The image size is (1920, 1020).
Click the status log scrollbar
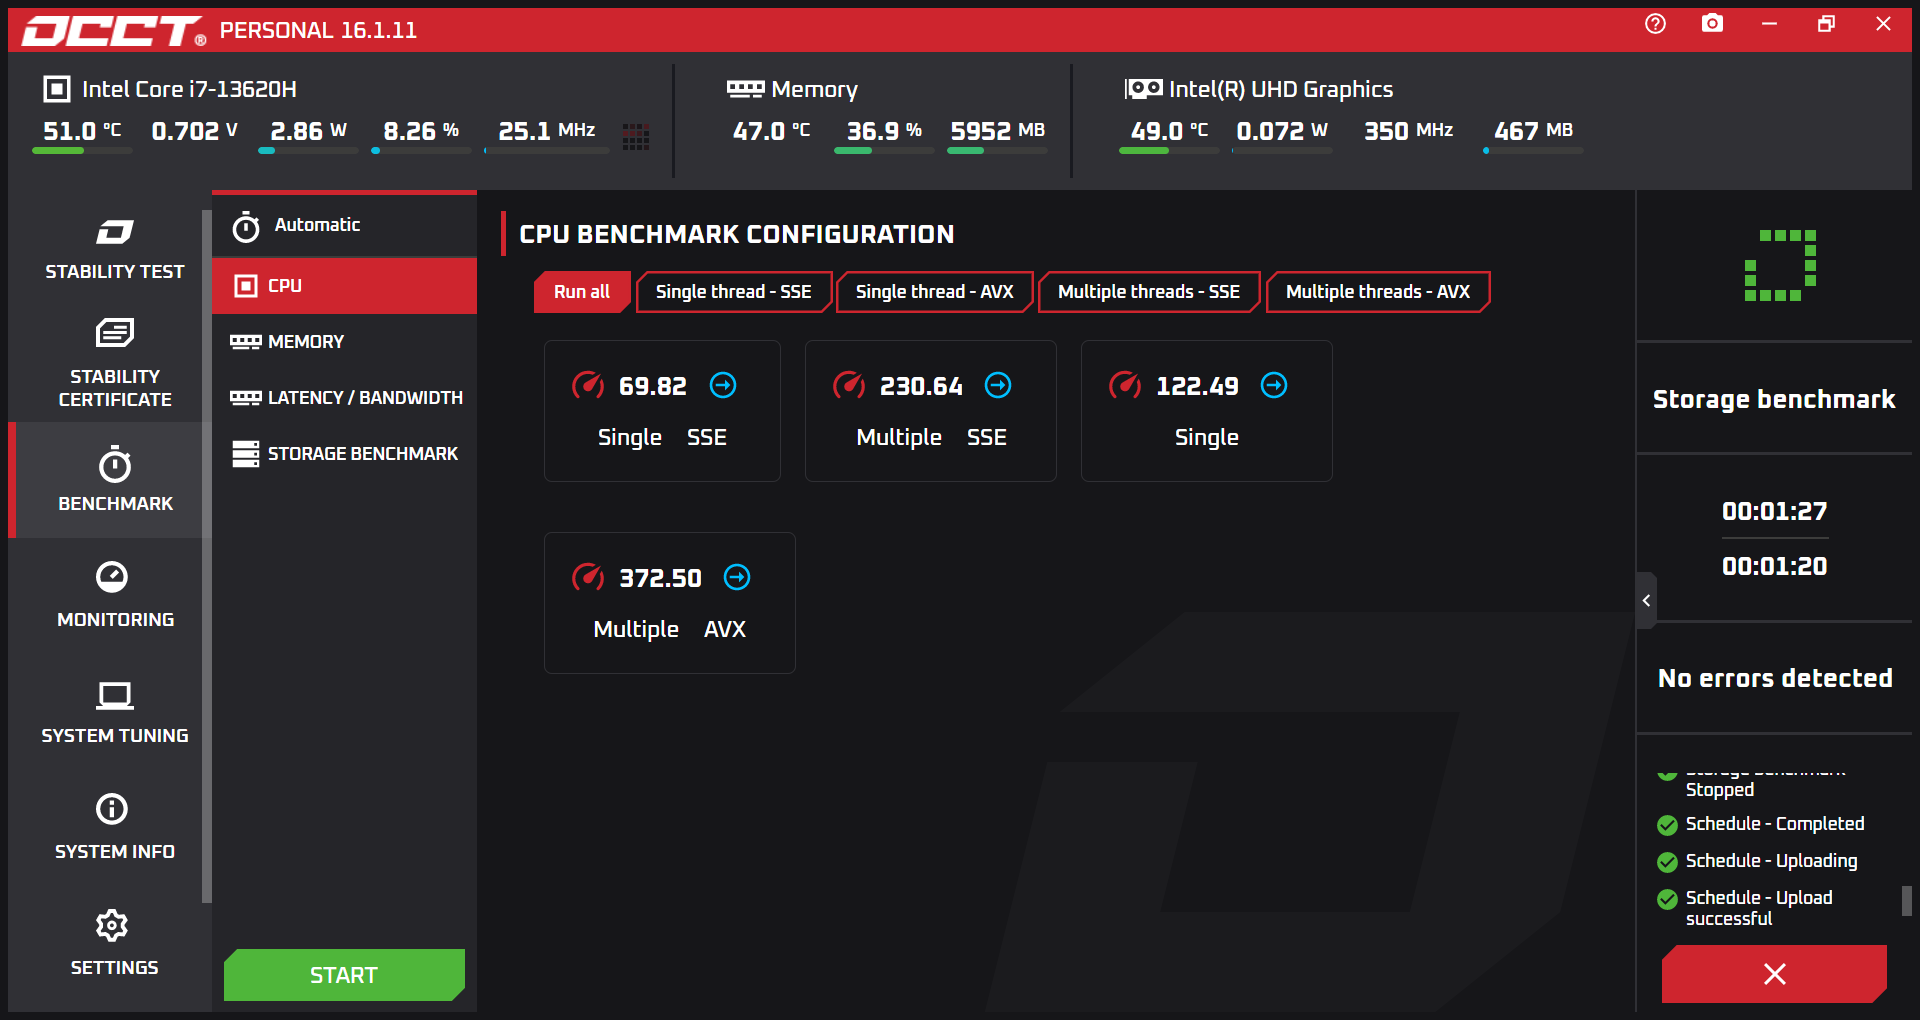tap(1906, 900)
